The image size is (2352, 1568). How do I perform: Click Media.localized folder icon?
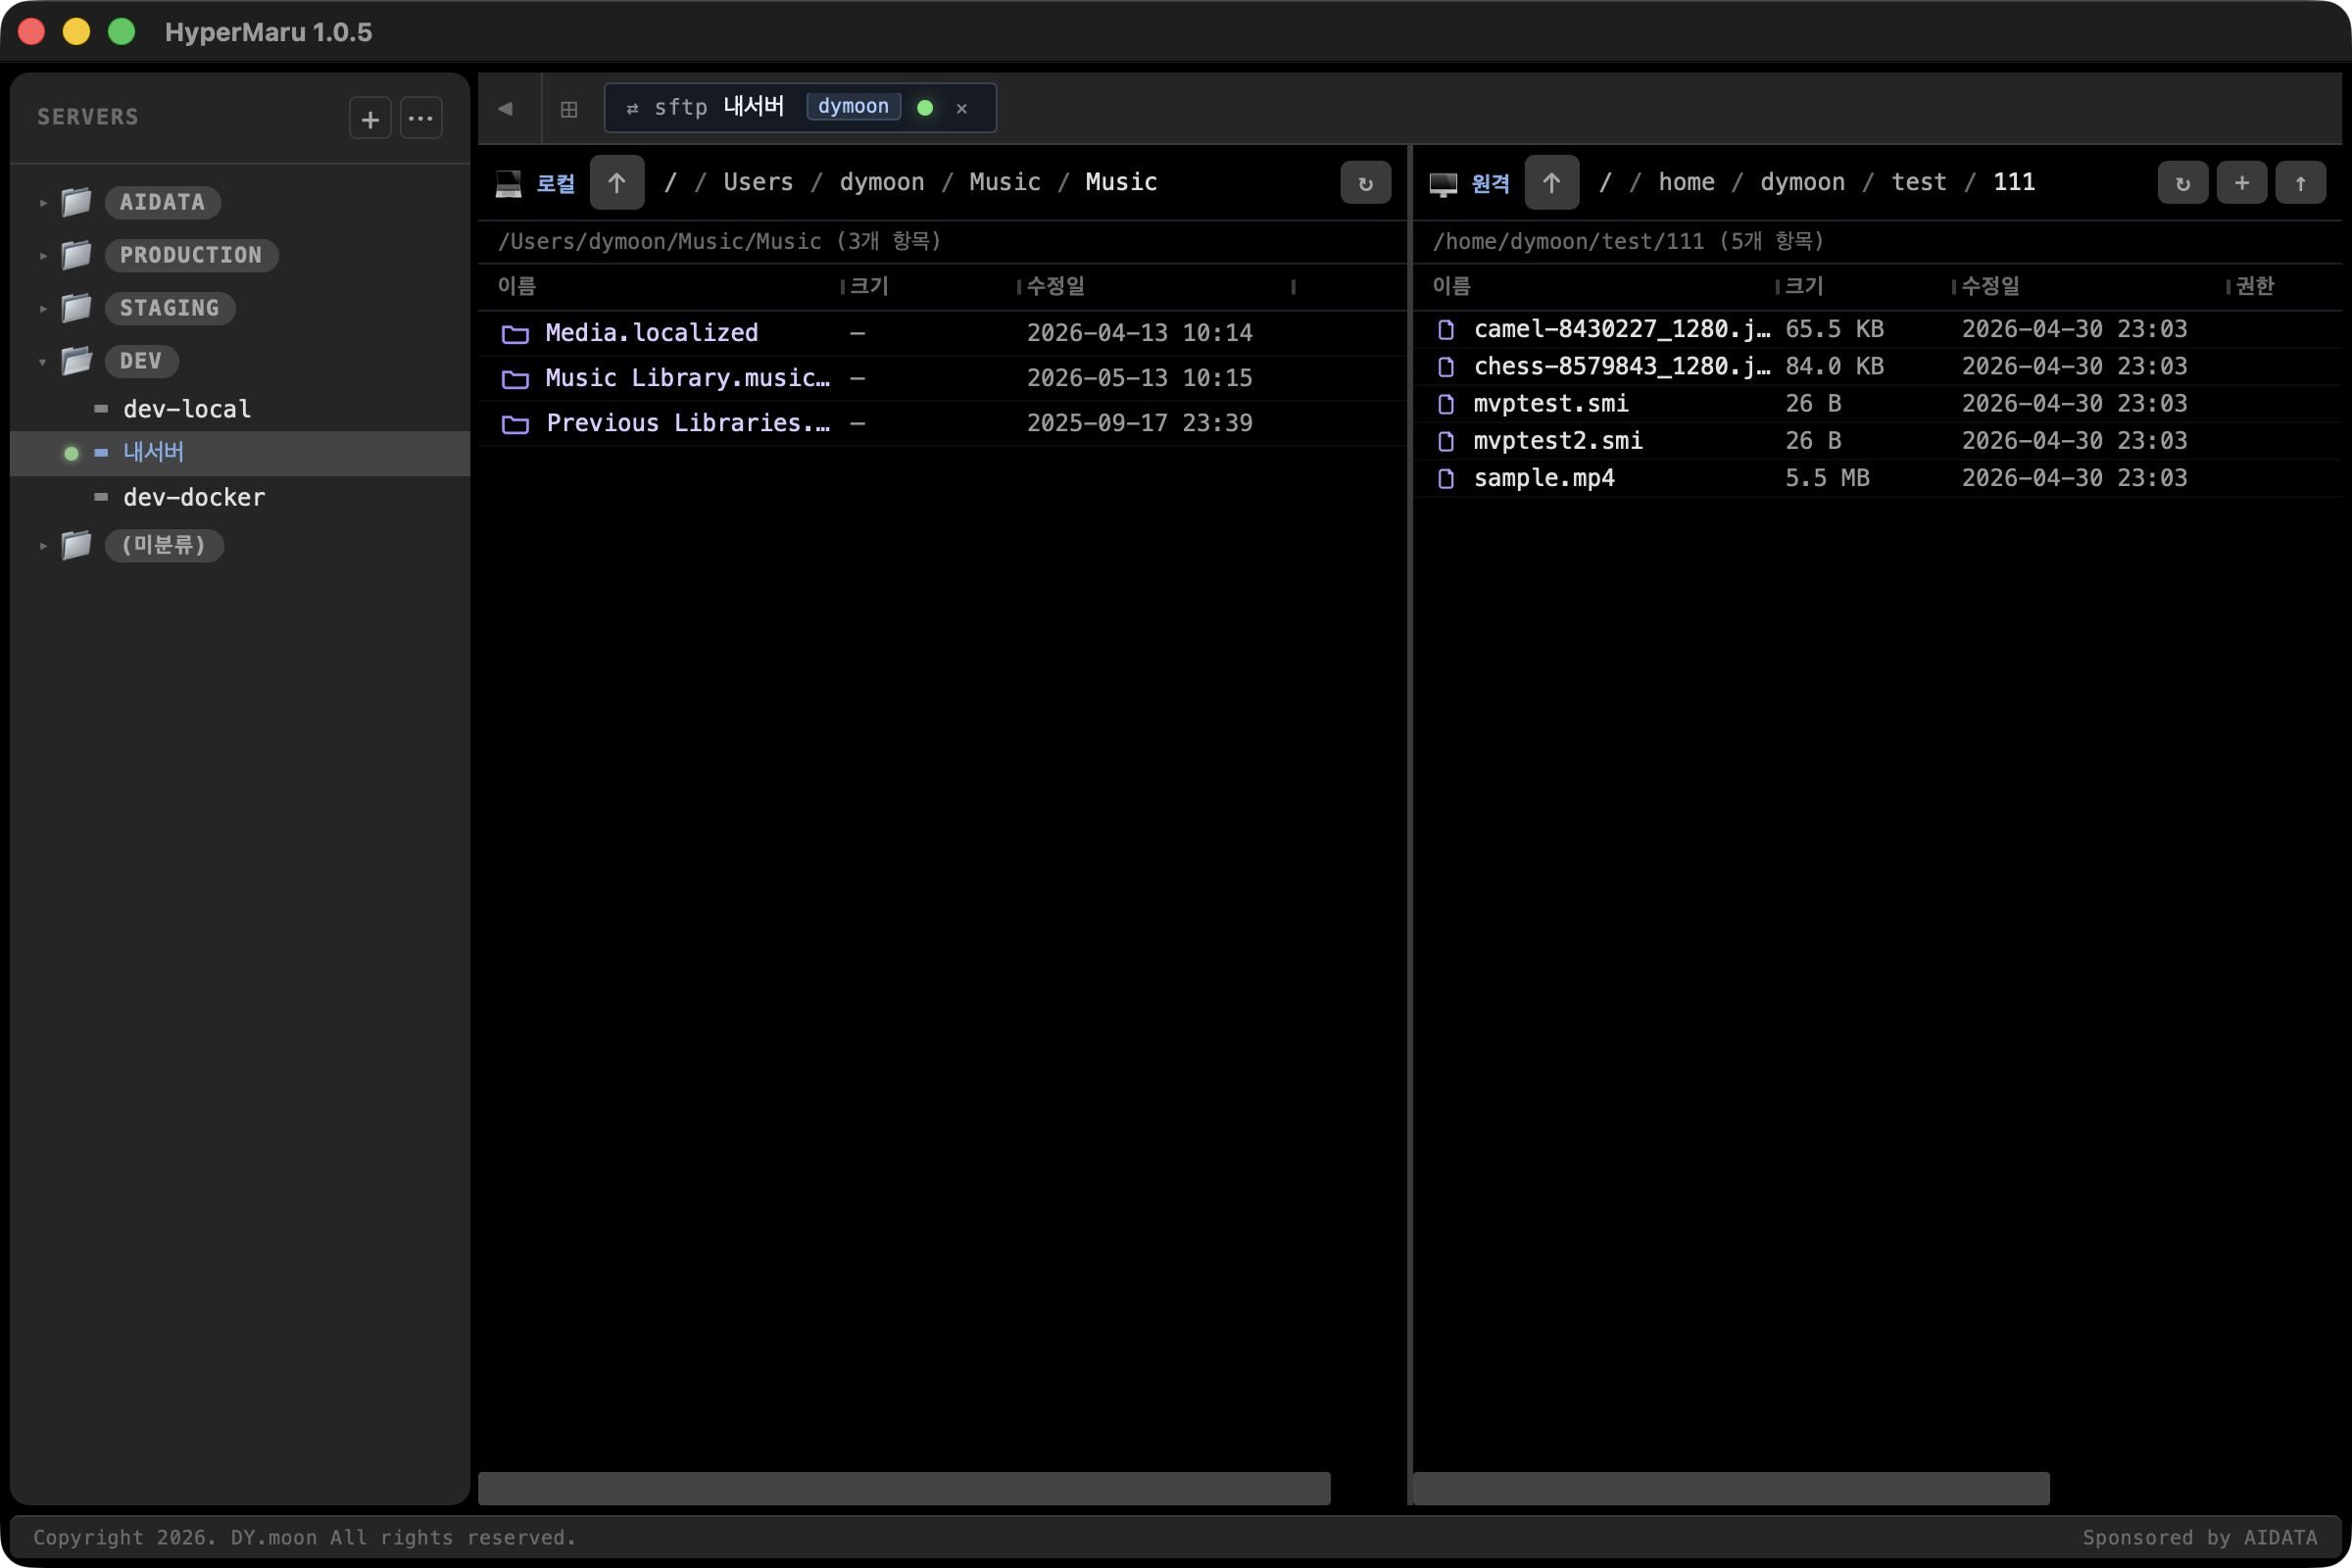(515, 334)
